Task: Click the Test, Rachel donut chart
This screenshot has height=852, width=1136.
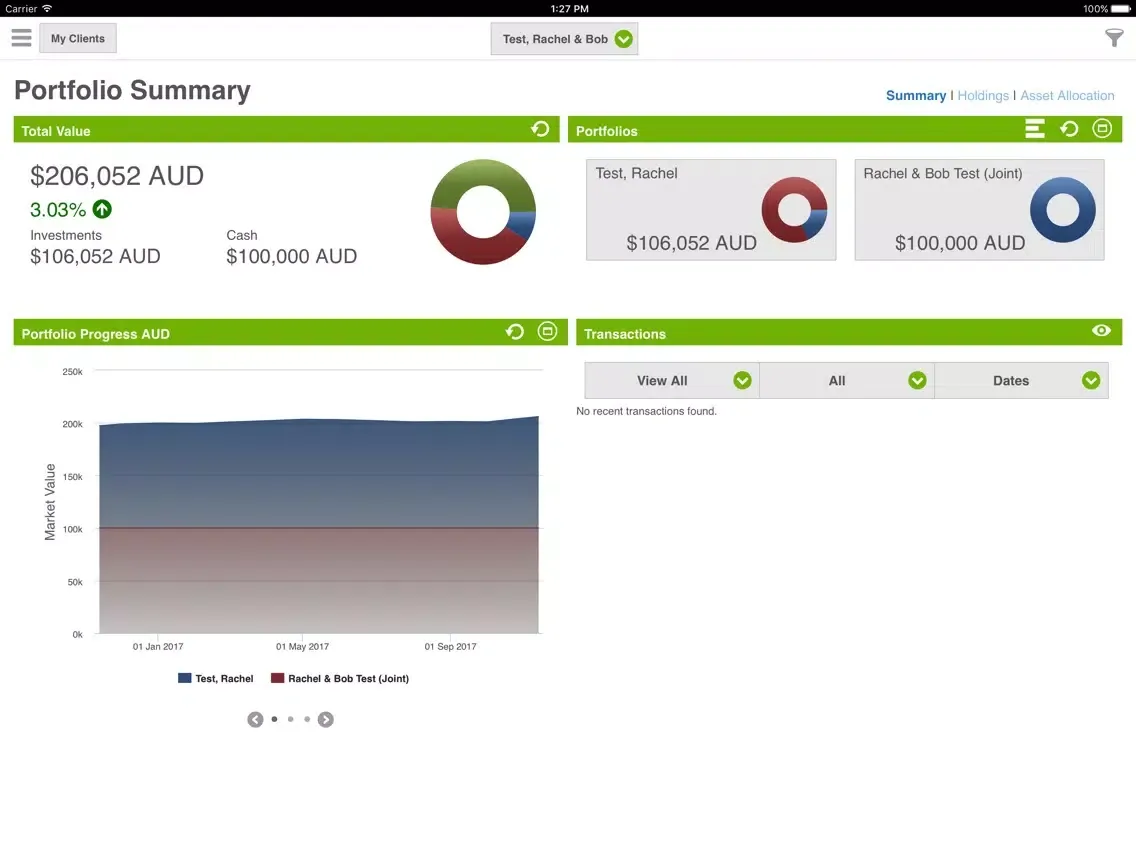Action: point(794,209)
